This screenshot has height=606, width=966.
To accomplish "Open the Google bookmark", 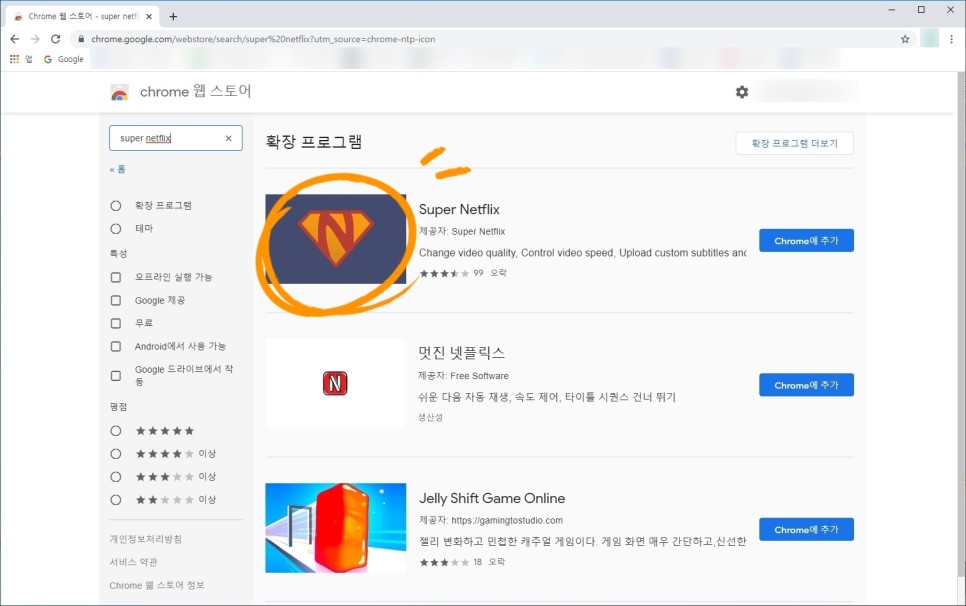I will coord(63,59).
